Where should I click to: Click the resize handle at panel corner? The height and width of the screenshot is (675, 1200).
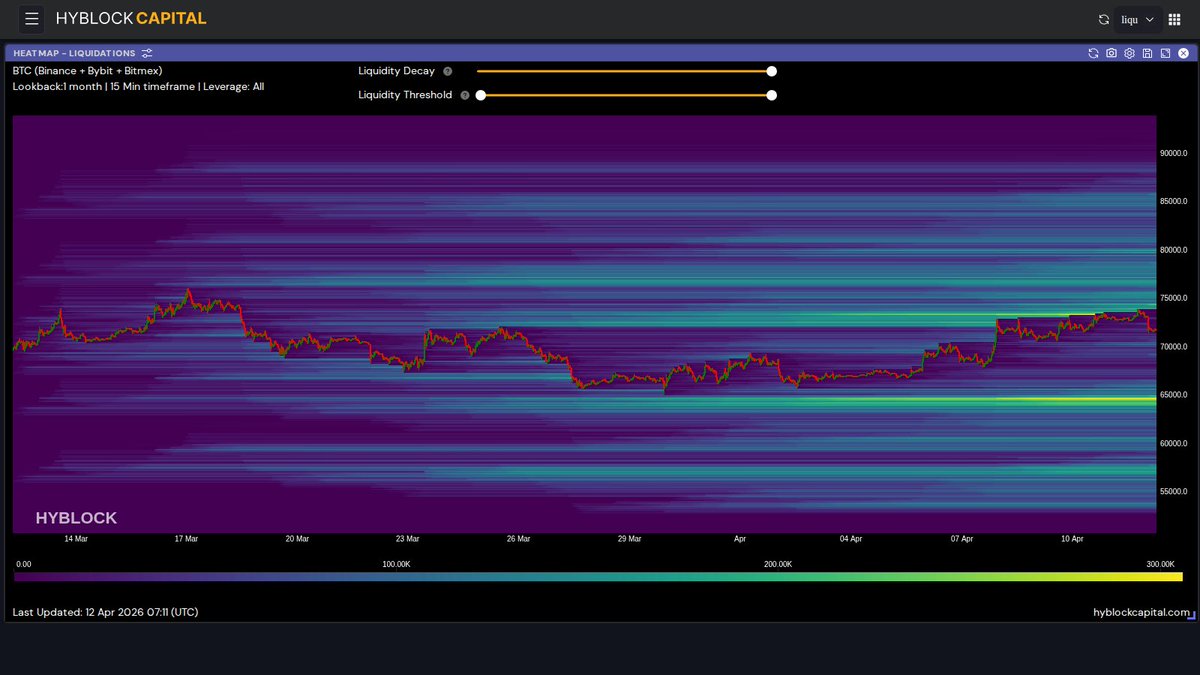(x=1191, y=618)
